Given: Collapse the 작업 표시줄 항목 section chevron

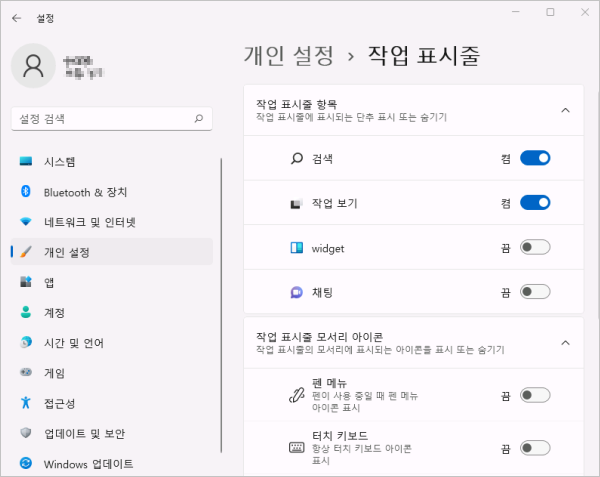Looking at the screenshot, I should (565, 111).
